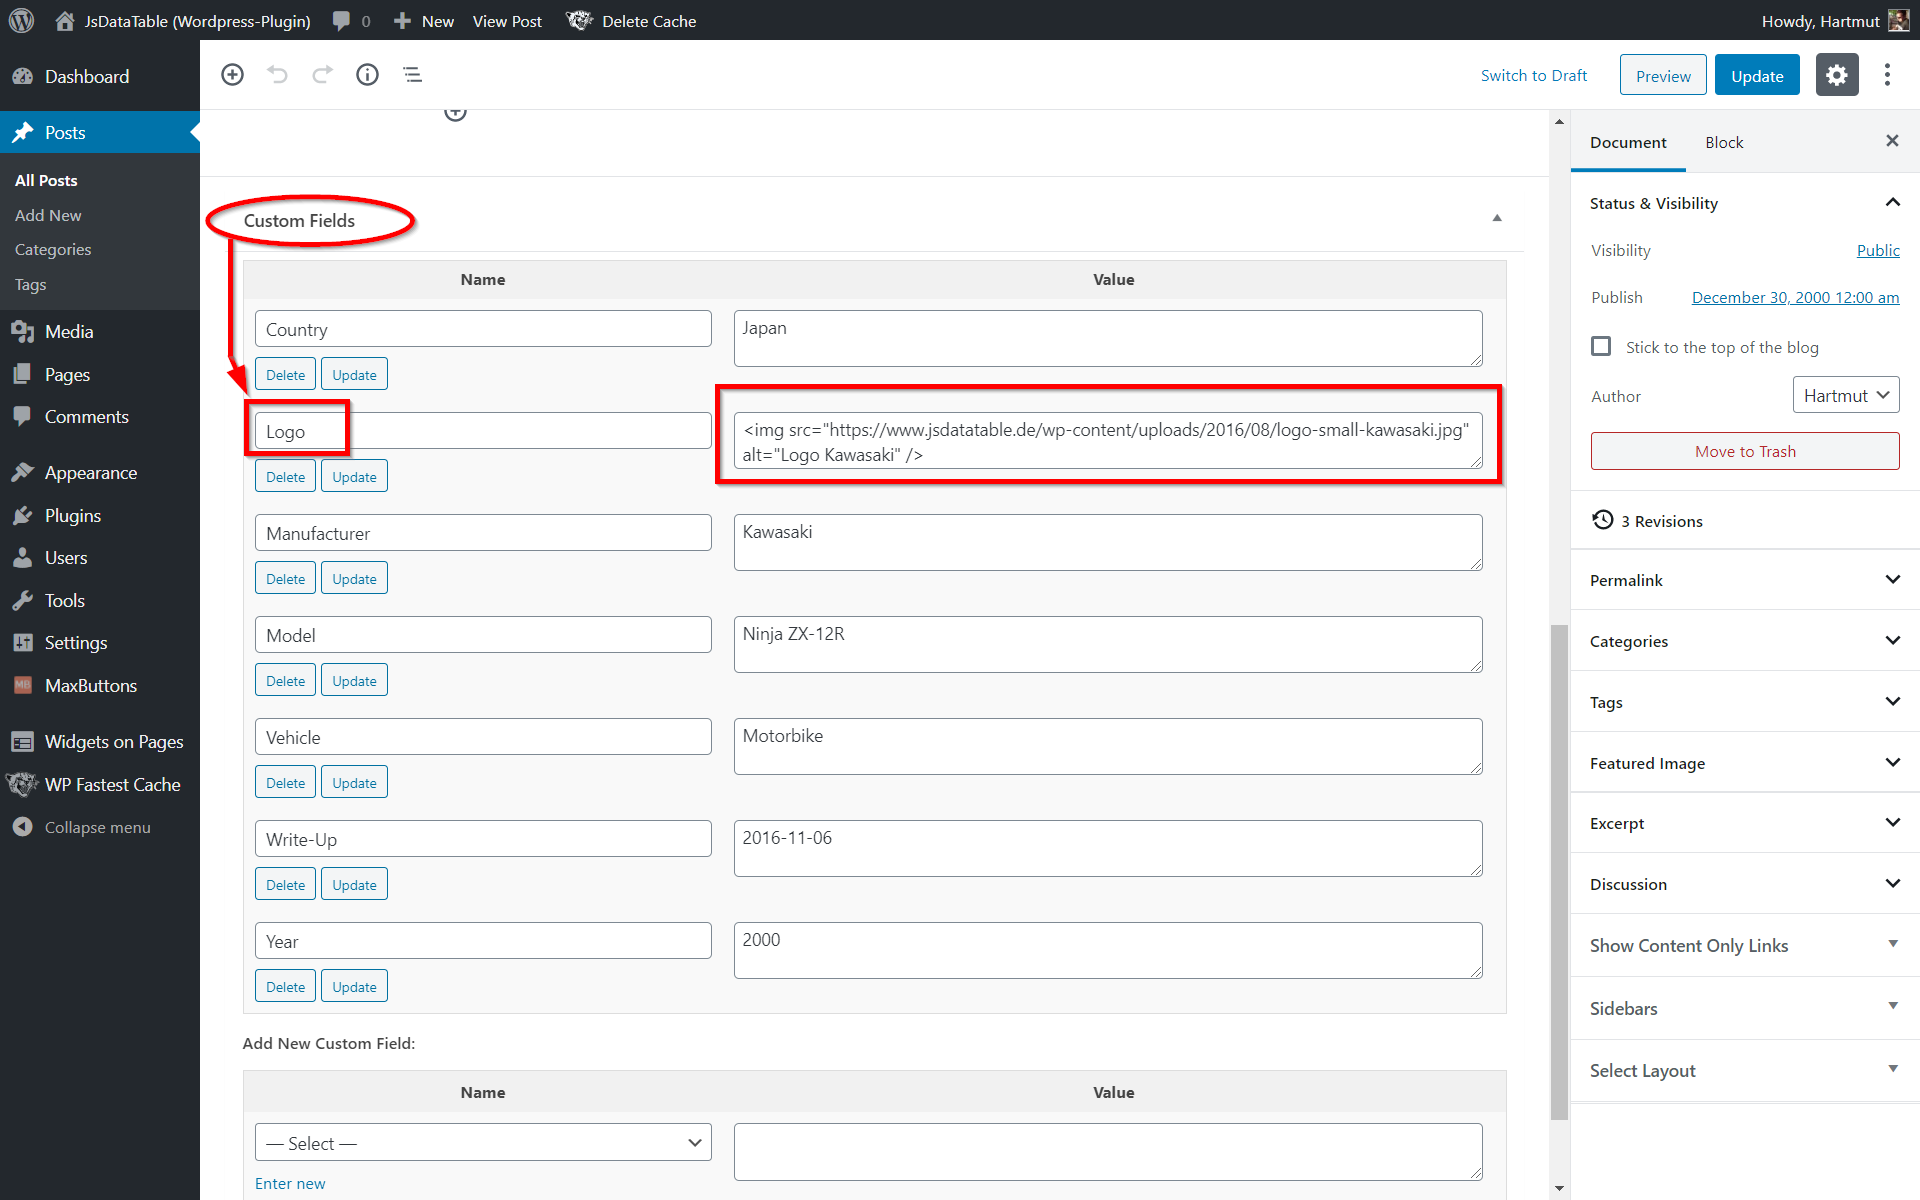The height and width of the screenshot is (1200, 1920).
Task: Click the home icon beside JsDataTable site name
Action: 65,20
